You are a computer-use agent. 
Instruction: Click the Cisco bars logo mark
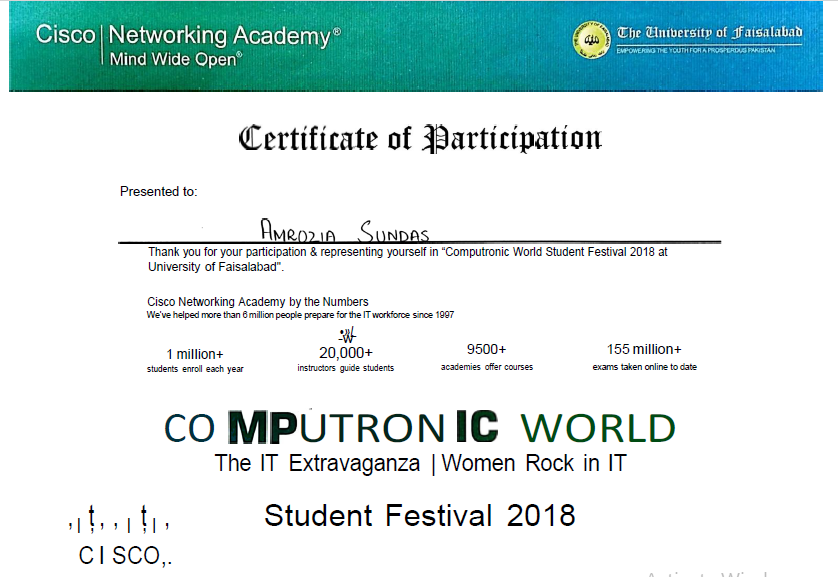point(119,518)
